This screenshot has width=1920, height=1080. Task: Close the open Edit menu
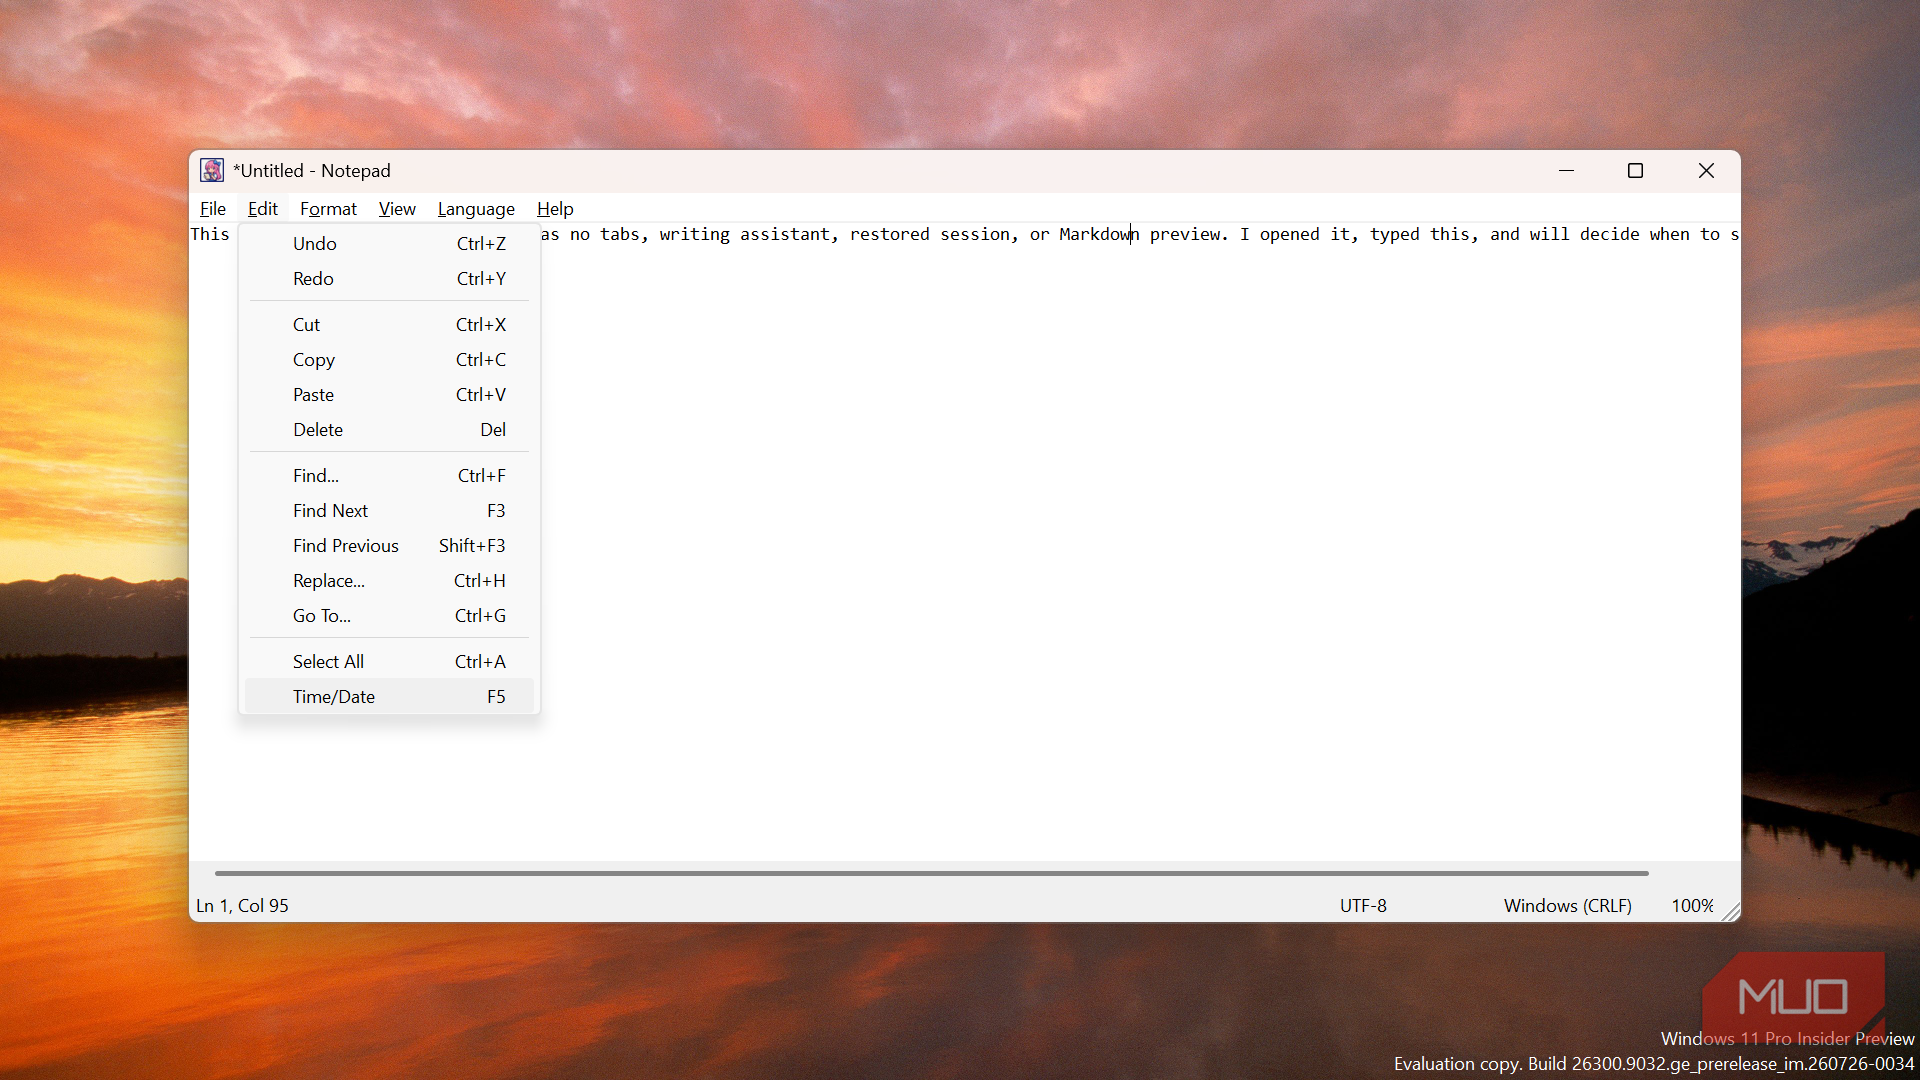[x=263, y=208]
